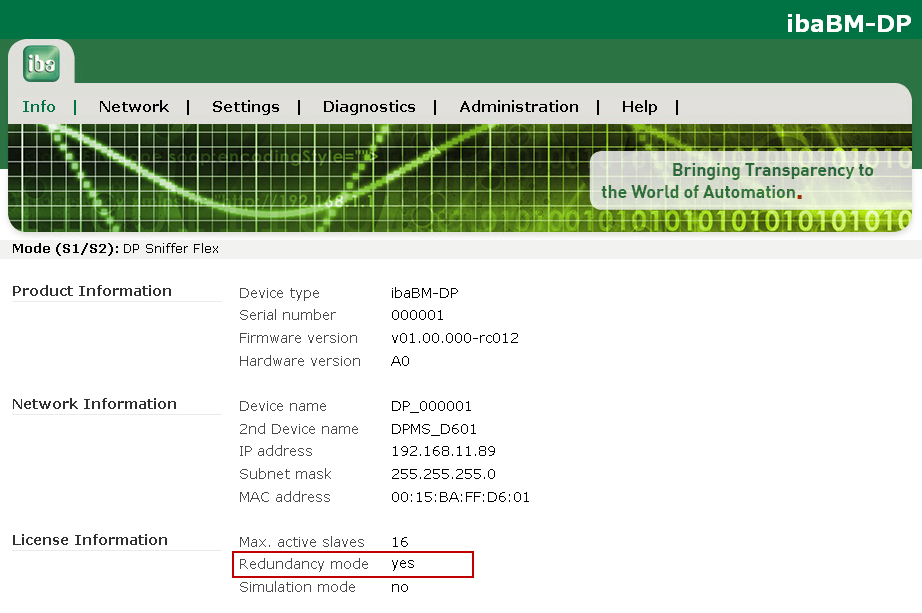
Task: Click the Simulation mode label
Action: pyautogui.click(x=297, y=587)
